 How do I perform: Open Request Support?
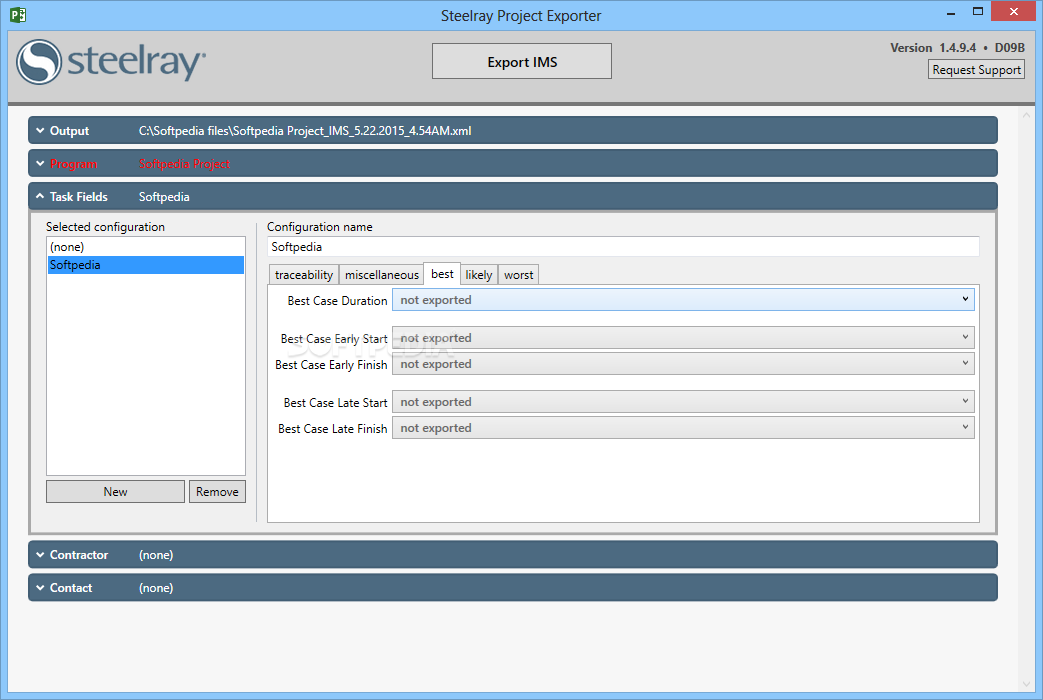[976, 70]
